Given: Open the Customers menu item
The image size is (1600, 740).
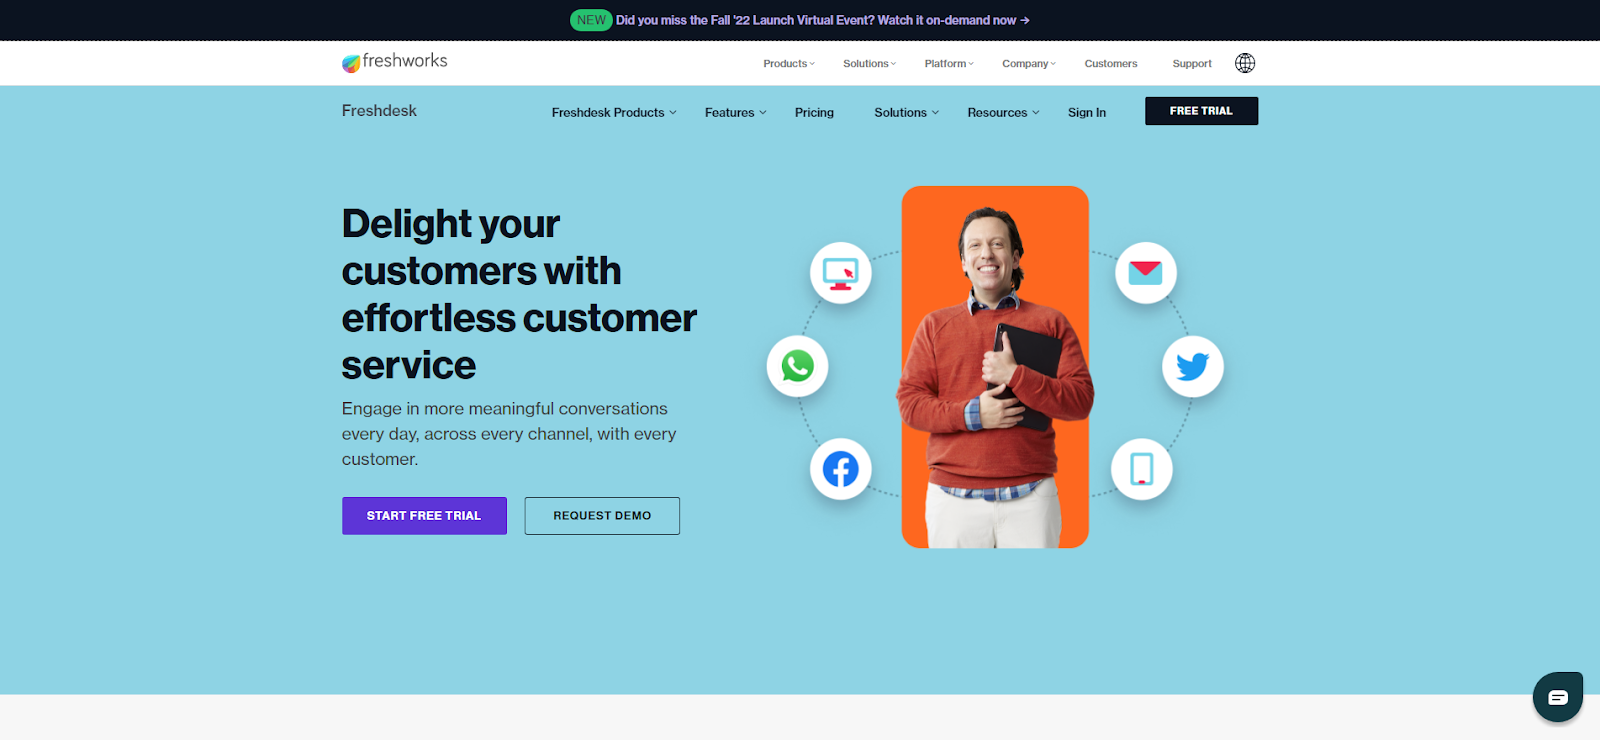Looking at the screenshot, I should (1111, 64).
